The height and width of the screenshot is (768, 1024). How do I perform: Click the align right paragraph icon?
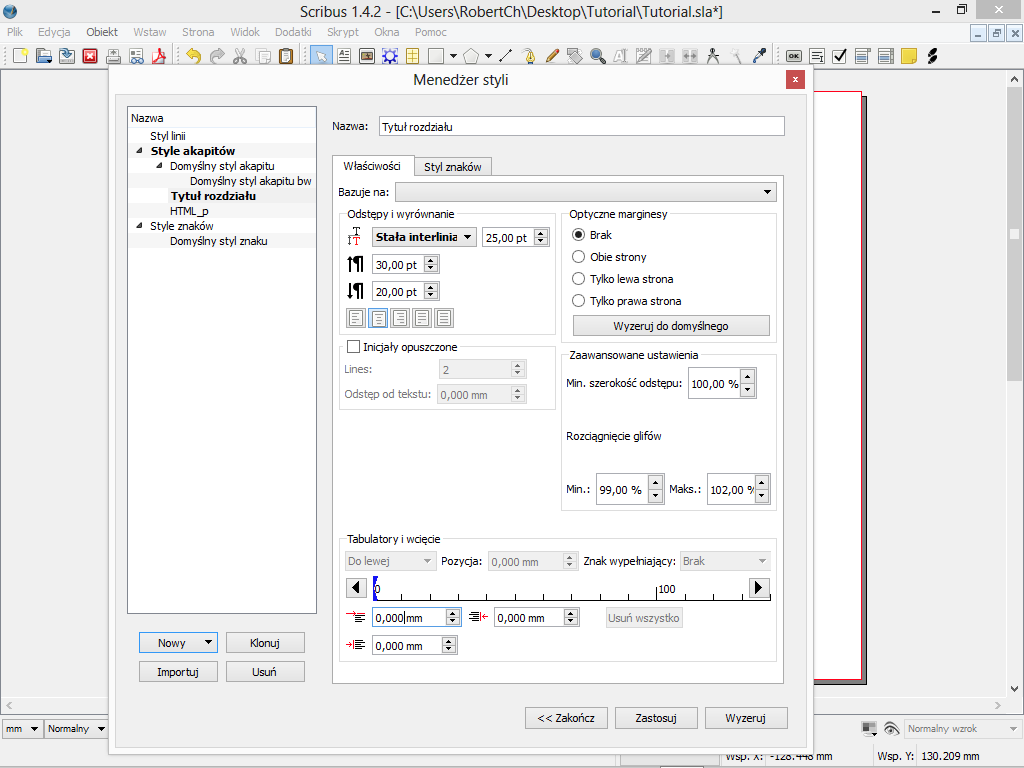tap(400, 318)
